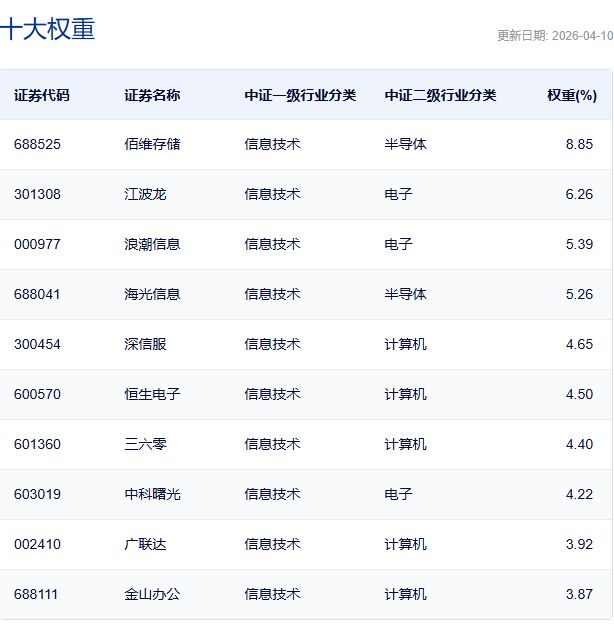Click 信息技术 in the 江波龙 row
Viewport: 614px width, 626px height.
tap(272, 194)
